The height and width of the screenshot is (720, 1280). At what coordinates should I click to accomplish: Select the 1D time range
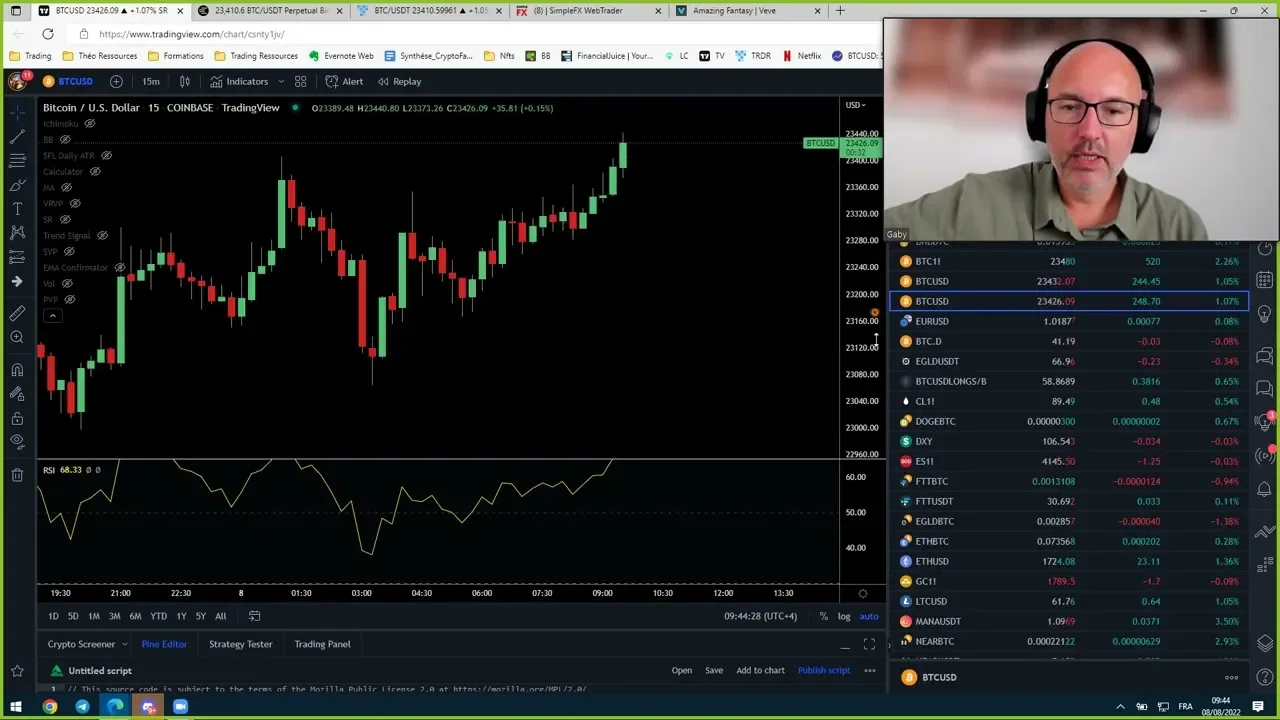click(x=53, y=616)
